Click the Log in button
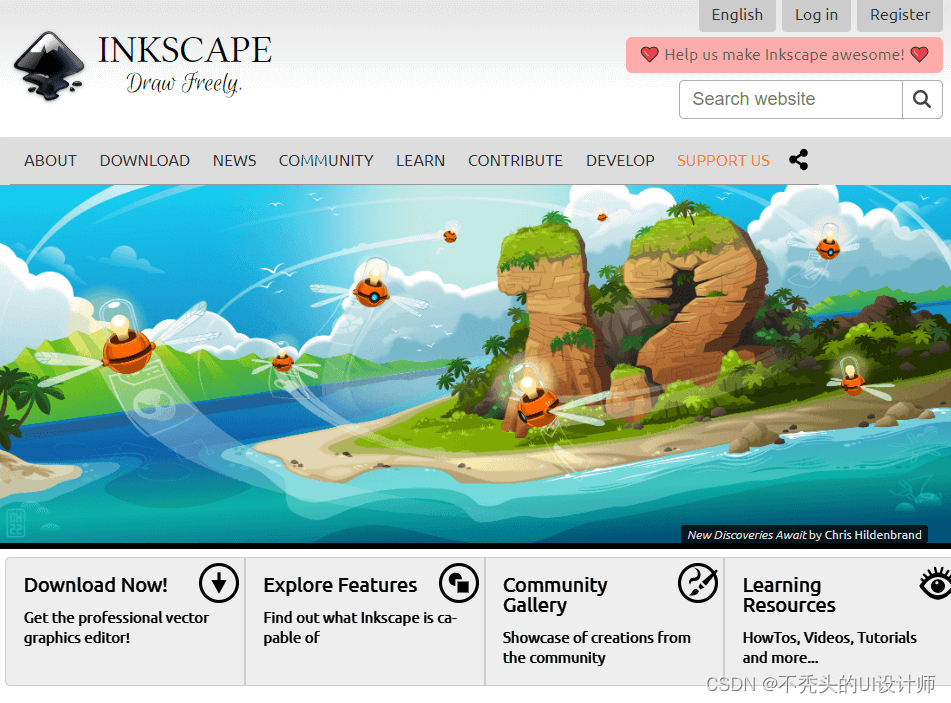951x703 pixels. (x=816, y=15)
